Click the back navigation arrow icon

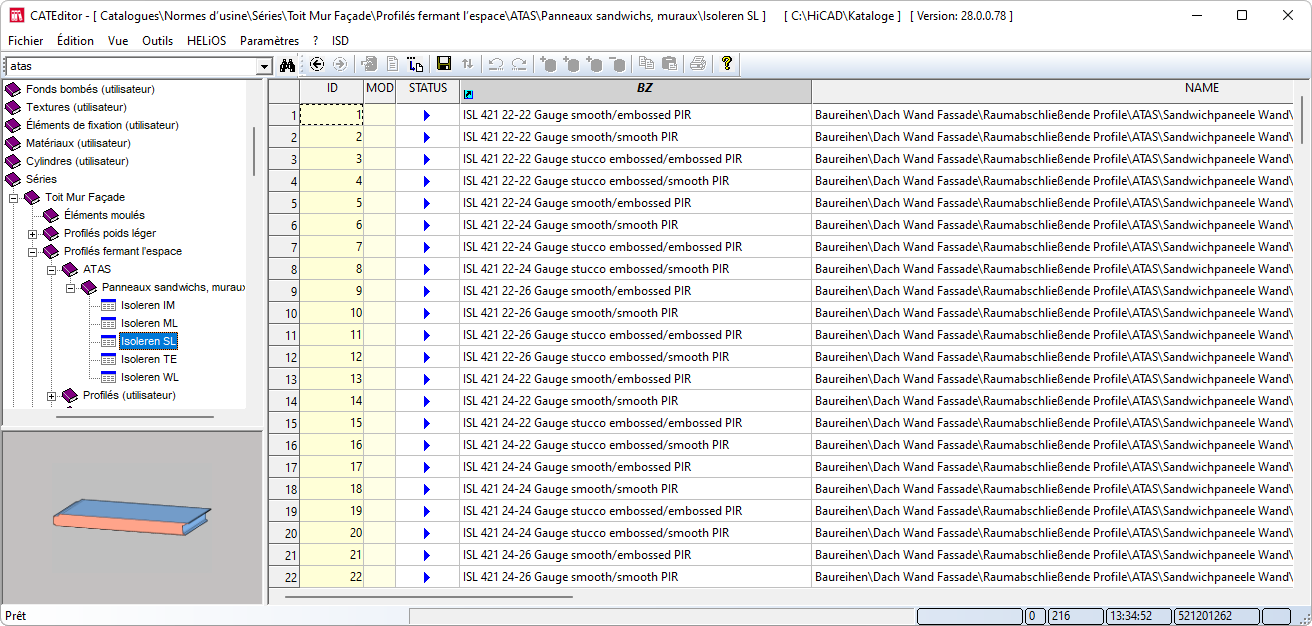point(317,64)
